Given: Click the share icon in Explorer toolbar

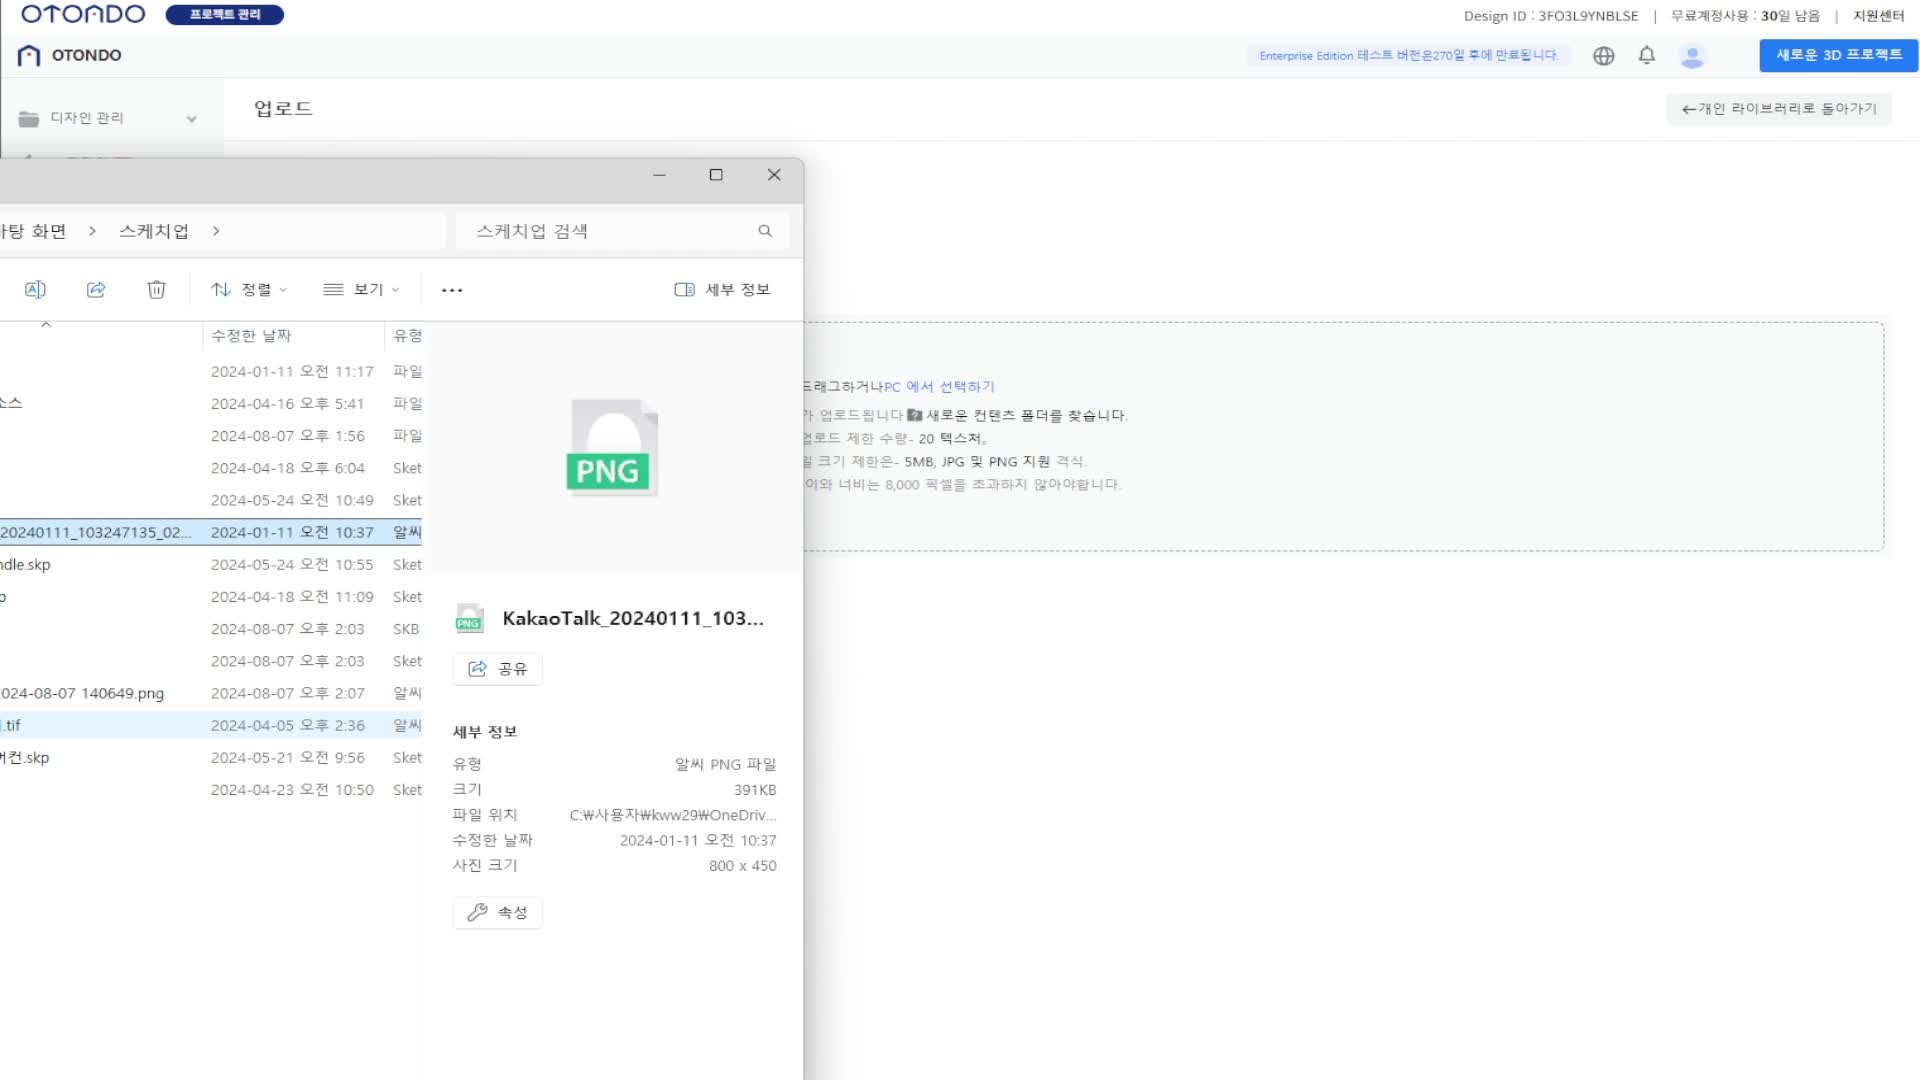Looking at the screenshot, I should click(x=96, y=289).
